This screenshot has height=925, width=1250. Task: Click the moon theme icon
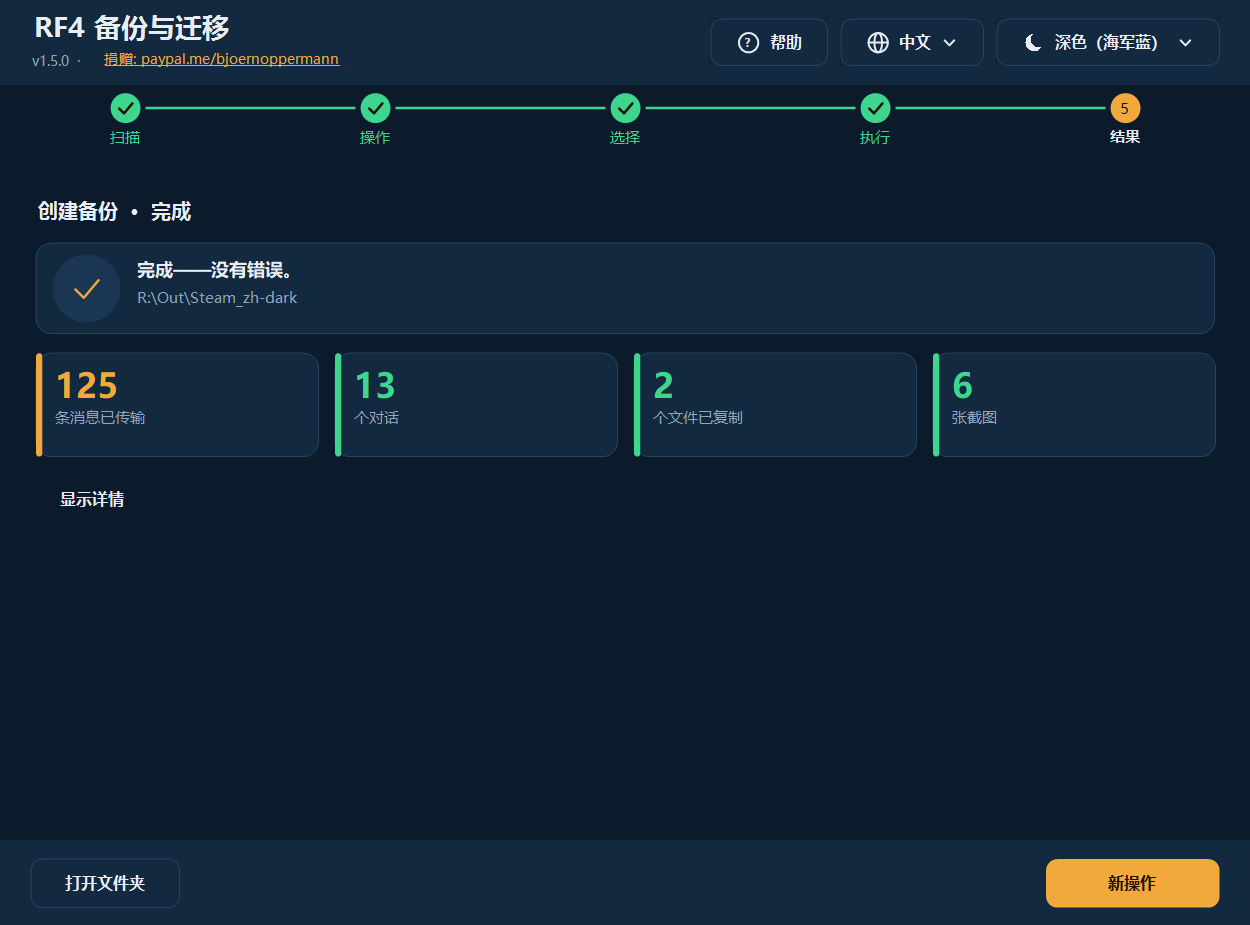click(1034, 42)
